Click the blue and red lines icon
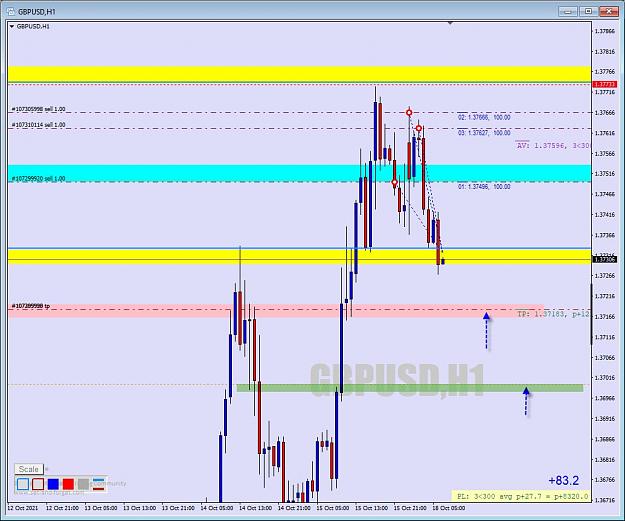 pyautogui.click(x=98, y=484)
